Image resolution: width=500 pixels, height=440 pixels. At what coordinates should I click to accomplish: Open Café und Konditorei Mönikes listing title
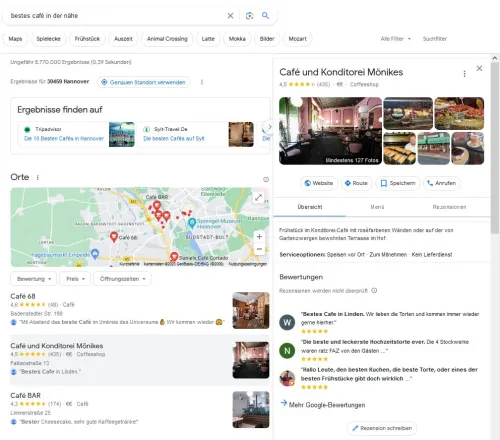(57, 346)
